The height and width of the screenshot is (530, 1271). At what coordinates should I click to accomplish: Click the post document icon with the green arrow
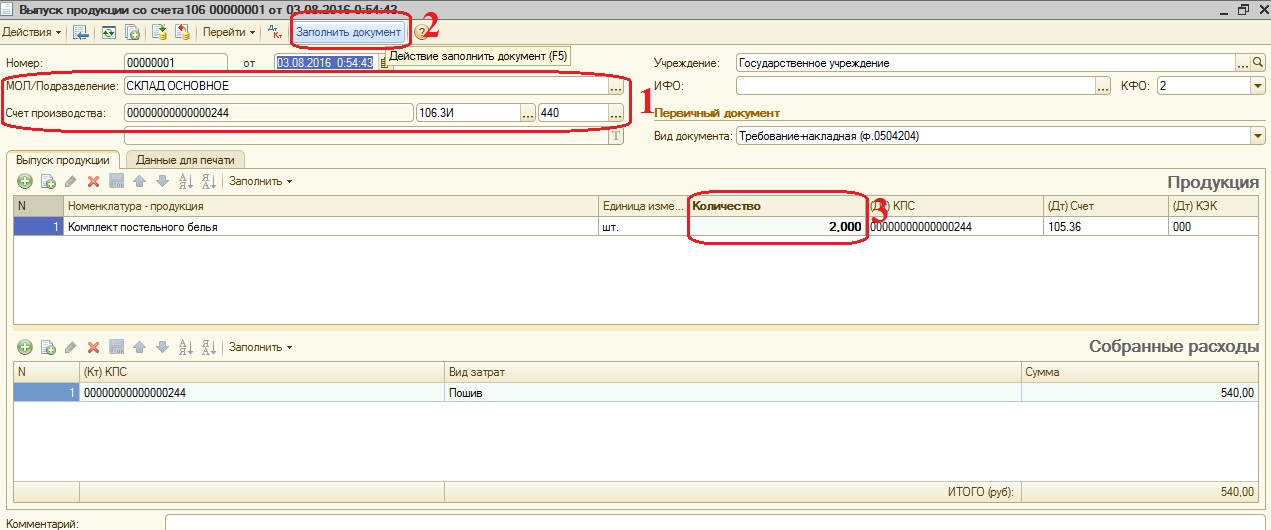point(159,32)
